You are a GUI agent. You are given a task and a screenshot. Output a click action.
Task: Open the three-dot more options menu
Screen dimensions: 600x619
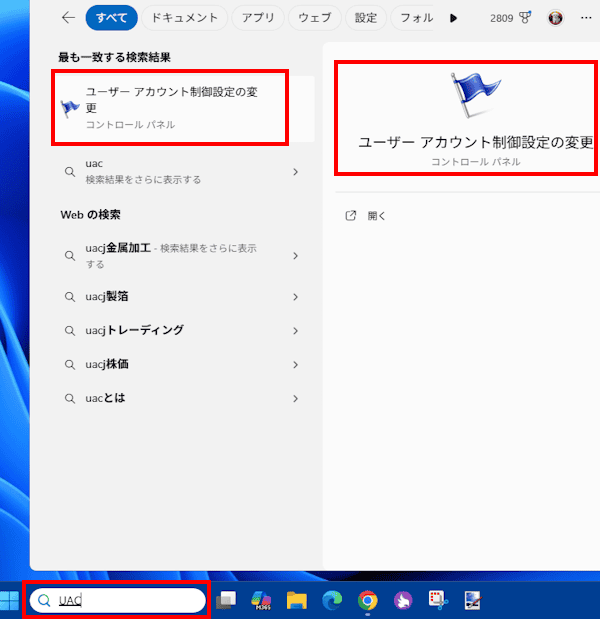pos(586,18)
